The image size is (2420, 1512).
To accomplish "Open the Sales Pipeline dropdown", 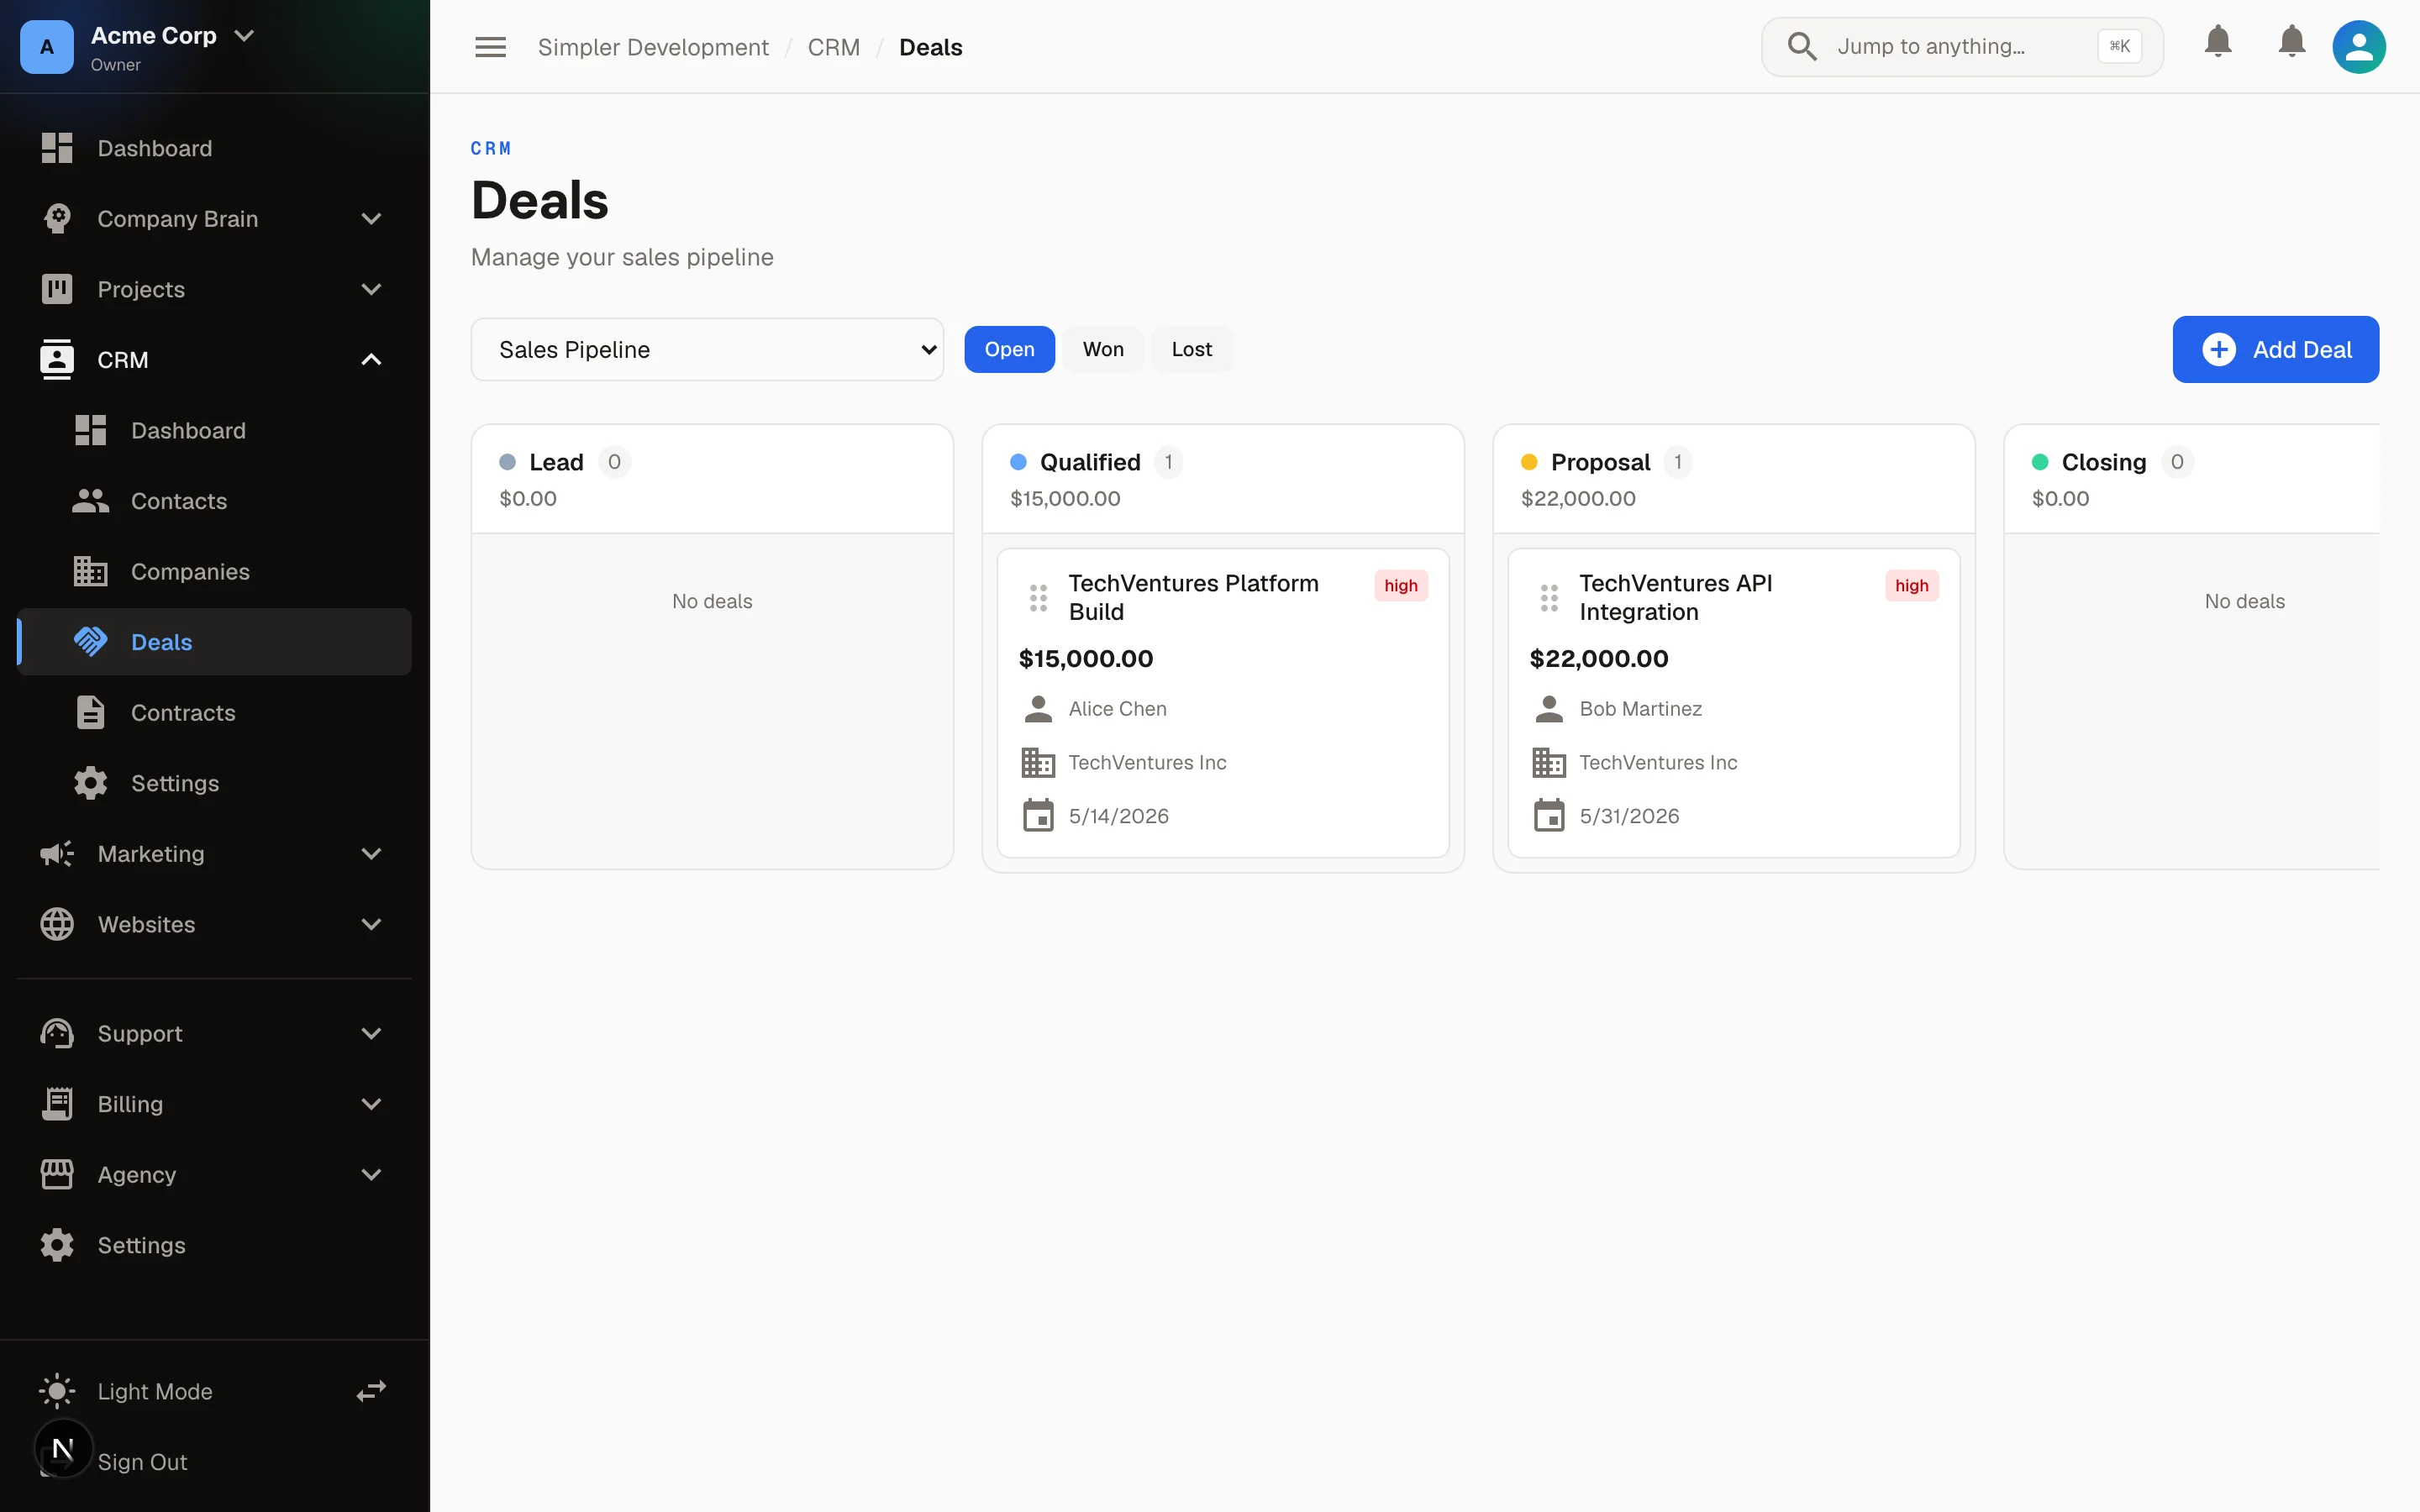I will pos(707,349).
